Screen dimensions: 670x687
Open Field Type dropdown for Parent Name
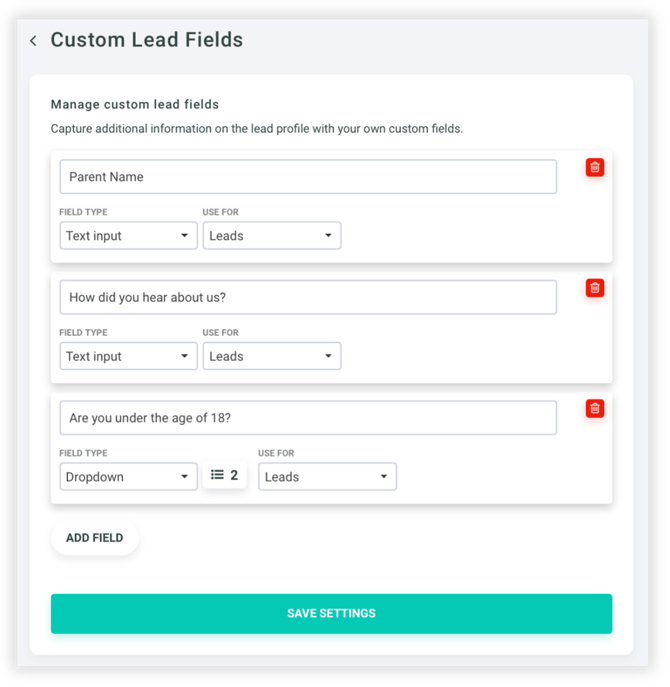128,236
